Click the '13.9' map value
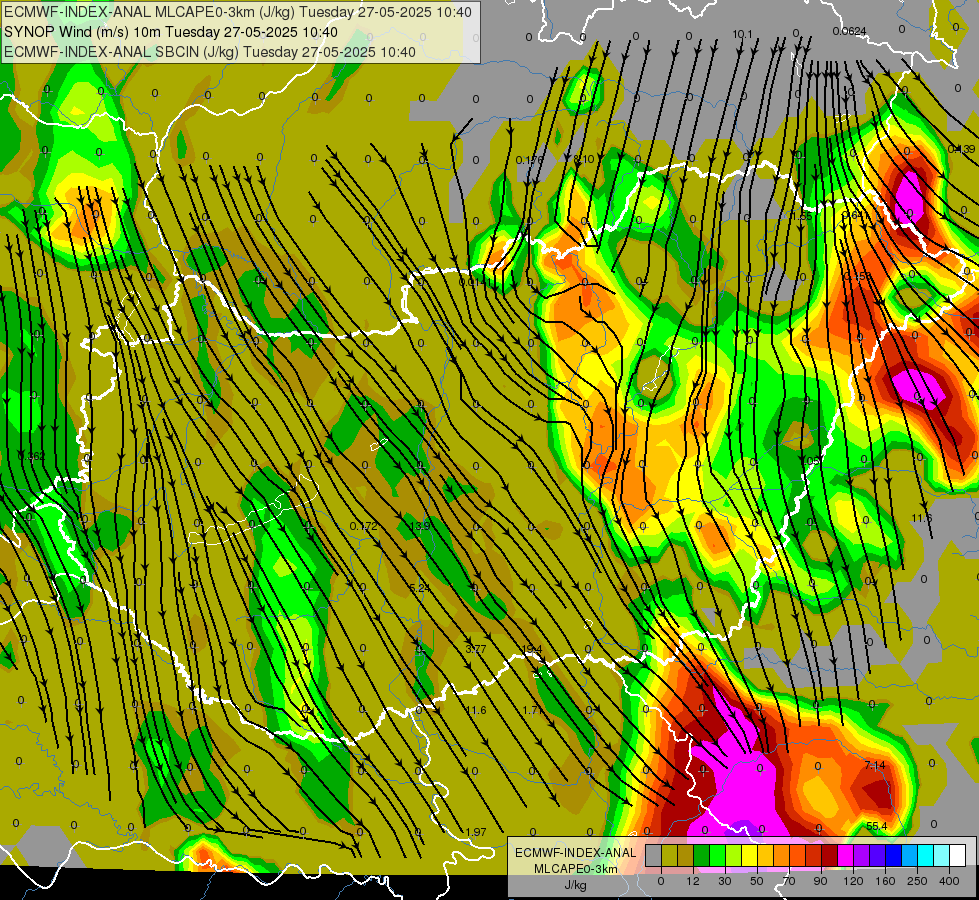The image size is (979, 900). point(420,527)
